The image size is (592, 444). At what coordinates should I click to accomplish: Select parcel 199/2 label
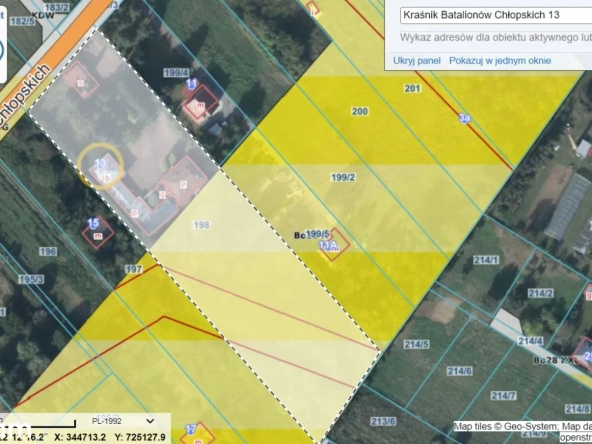(x=343, y=177)
